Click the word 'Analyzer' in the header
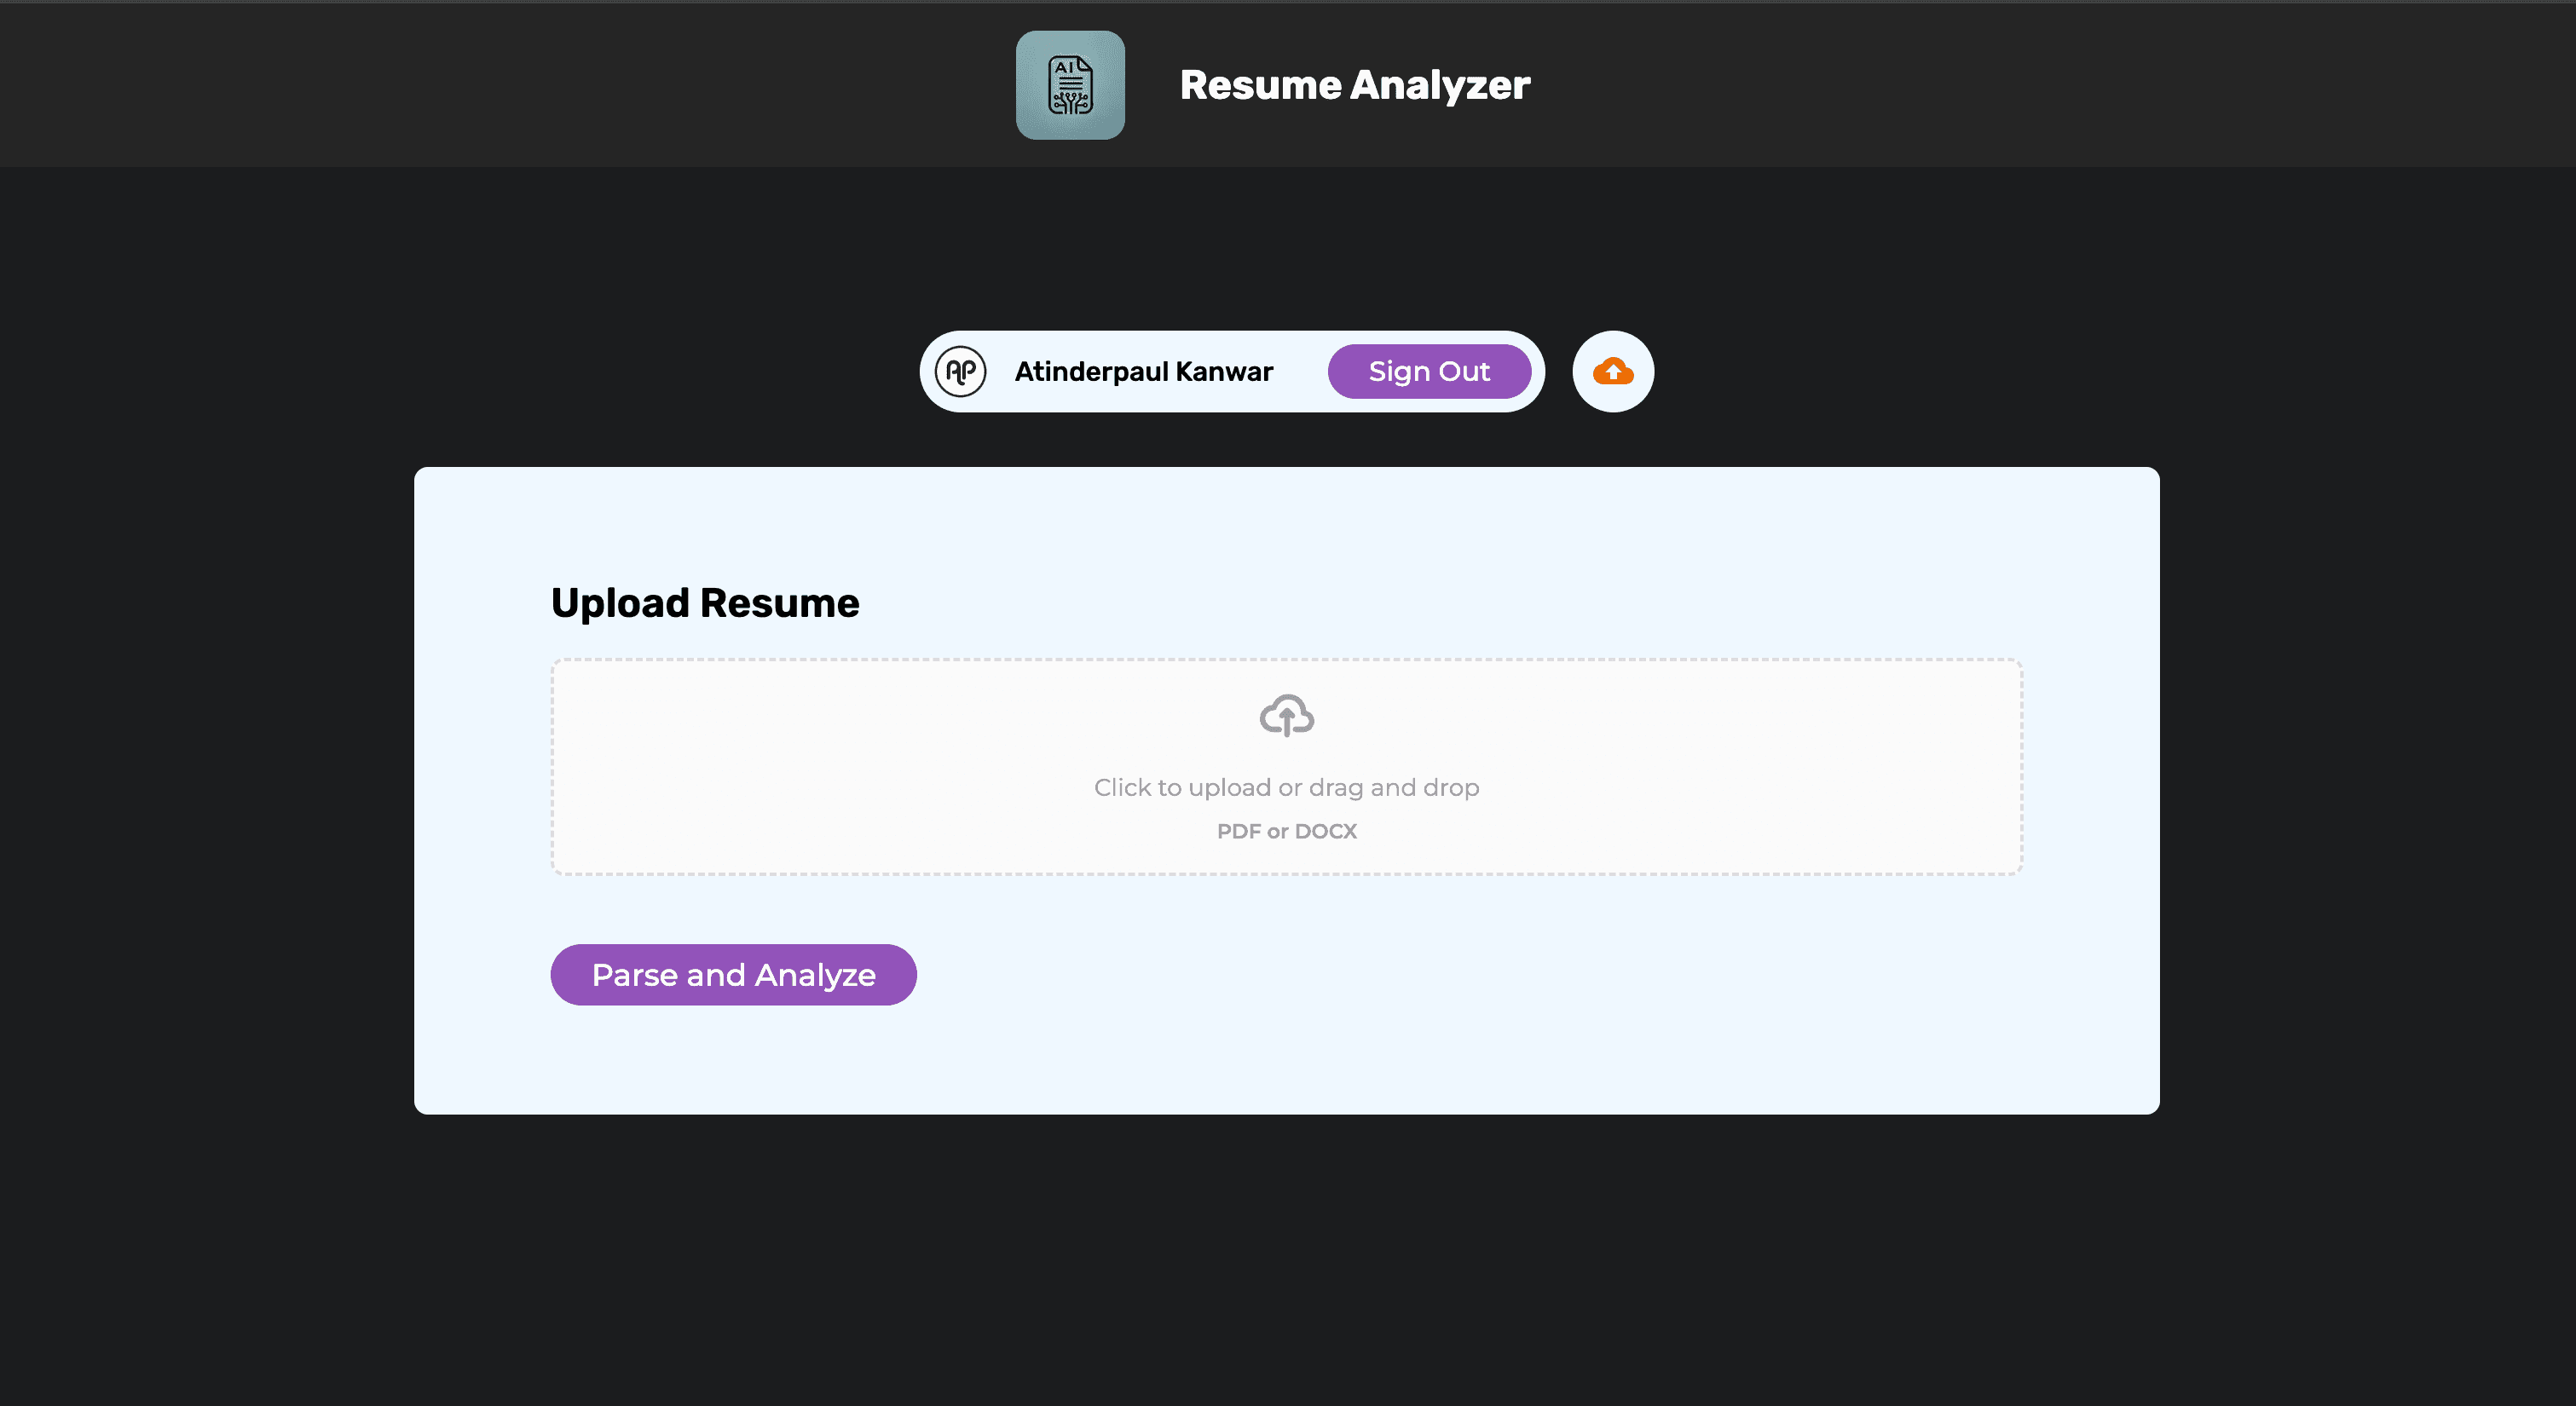The height and width of the screenshot is (1406, 2576). pyautogui.click(x=1440, y=85)
